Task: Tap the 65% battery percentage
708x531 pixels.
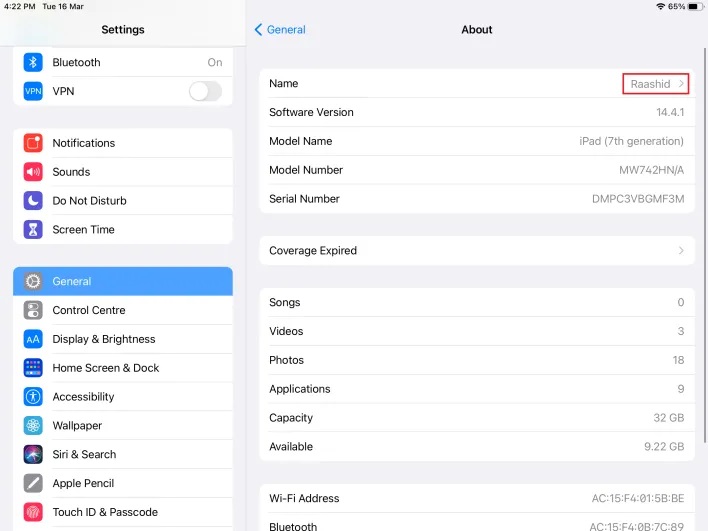Action: 676,6
